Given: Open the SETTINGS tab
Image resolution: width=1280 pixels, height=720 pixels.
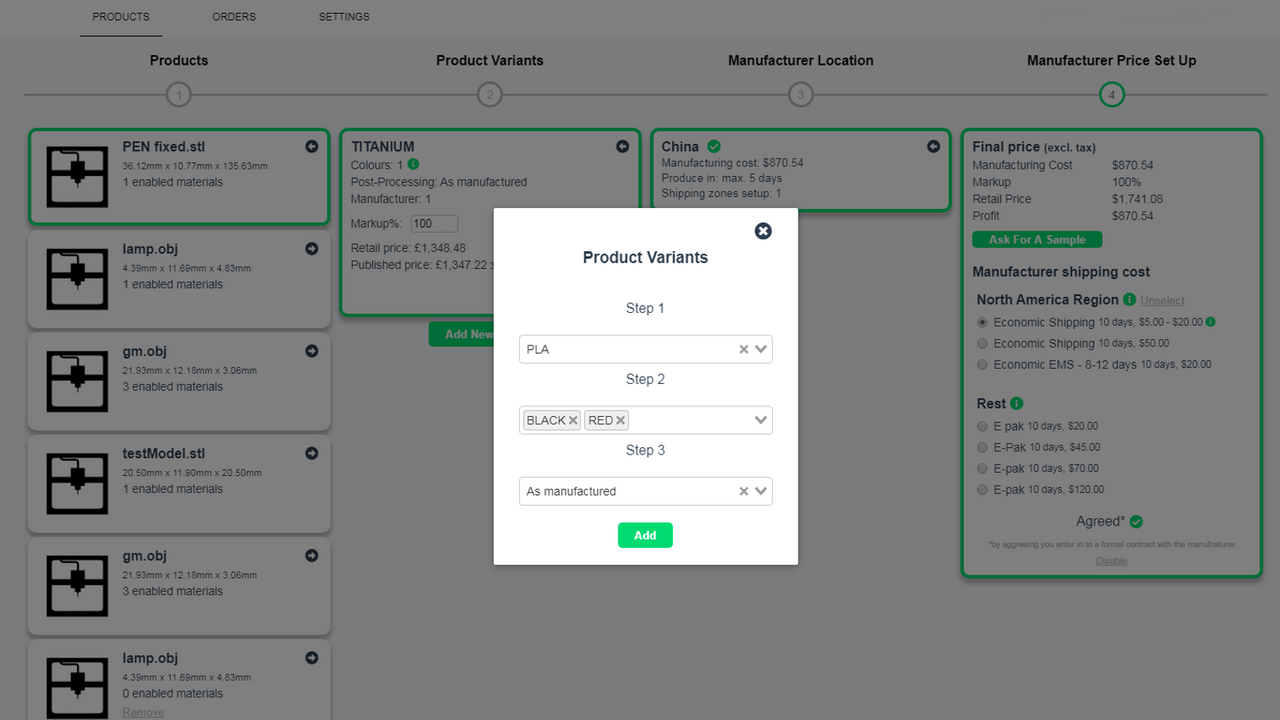Looking at the screenshot, I should tap(344, 17).
